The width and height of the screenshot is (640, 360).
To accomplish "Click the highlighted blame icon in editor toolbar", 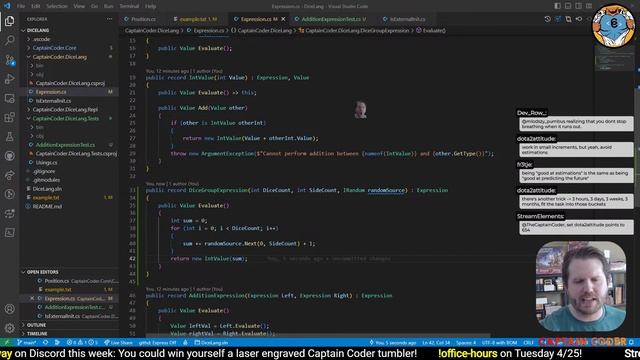I will pos(558,19).
